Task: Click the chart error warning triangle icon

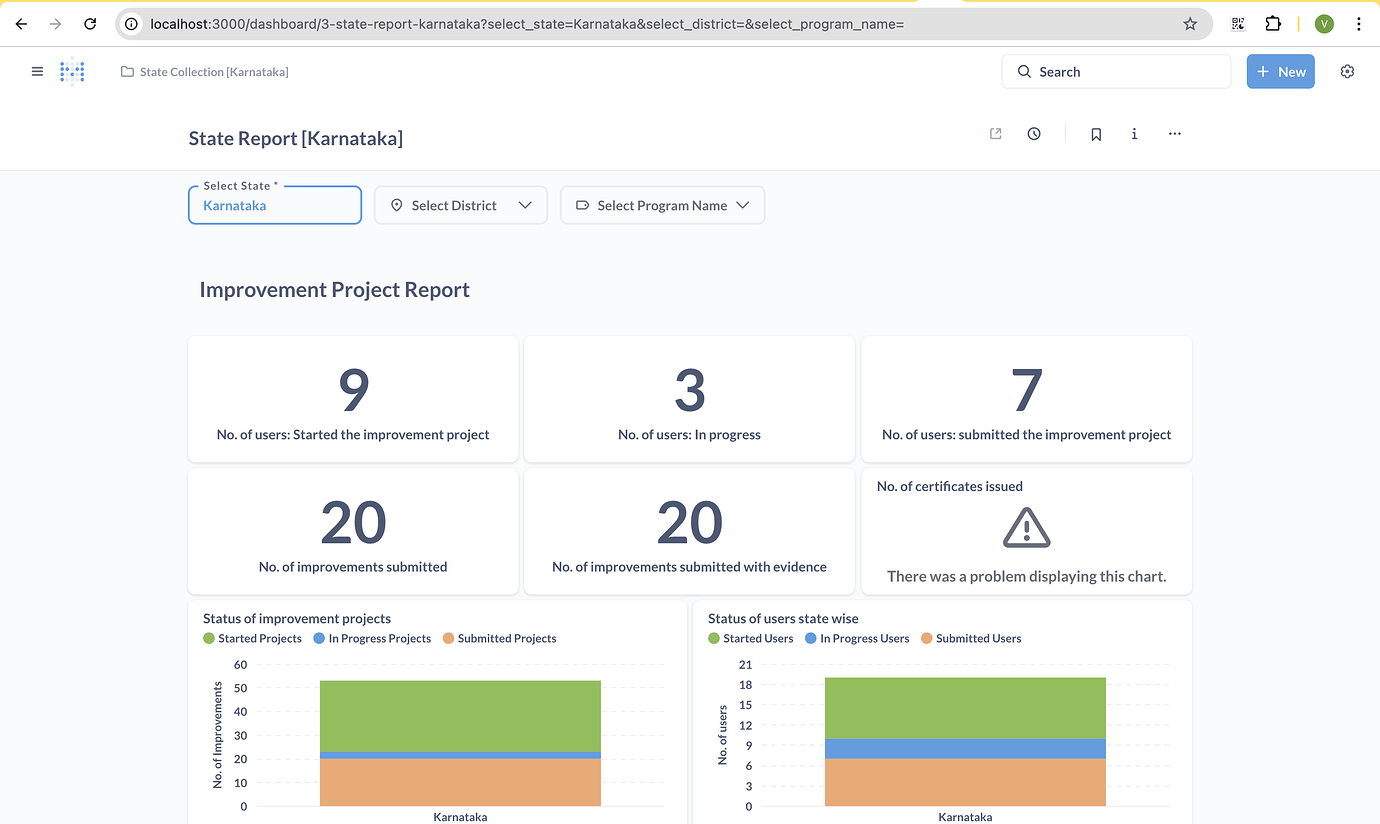Action: [1026, 527]
